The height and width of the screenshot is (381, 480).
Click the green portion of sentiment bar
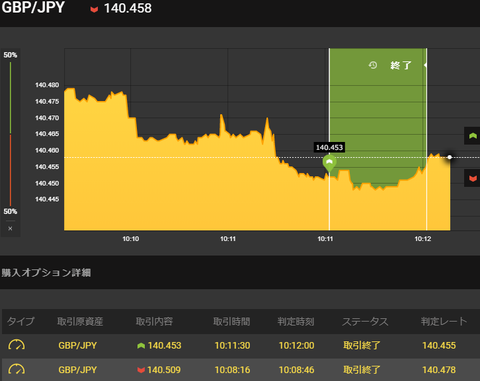point(10,98)
